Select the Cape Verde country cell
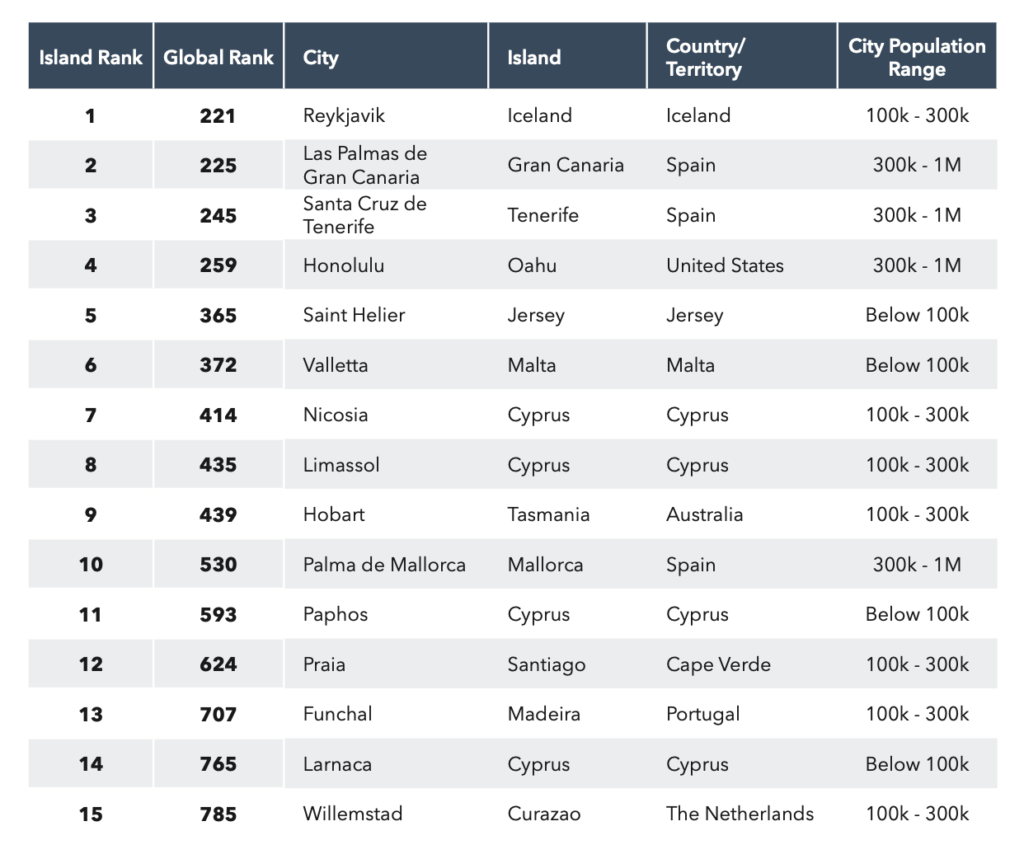The height and width of the screenshot is (859, 1024). tap(718, 665)
